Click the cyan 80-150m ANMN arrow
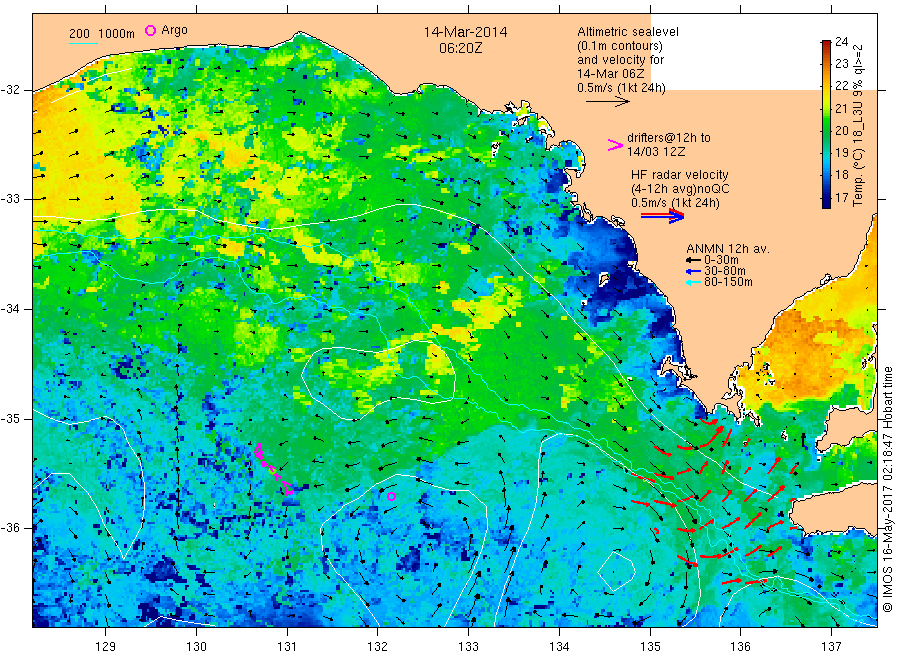This screenshot has width=900, height=660. [x=693, y=282]
